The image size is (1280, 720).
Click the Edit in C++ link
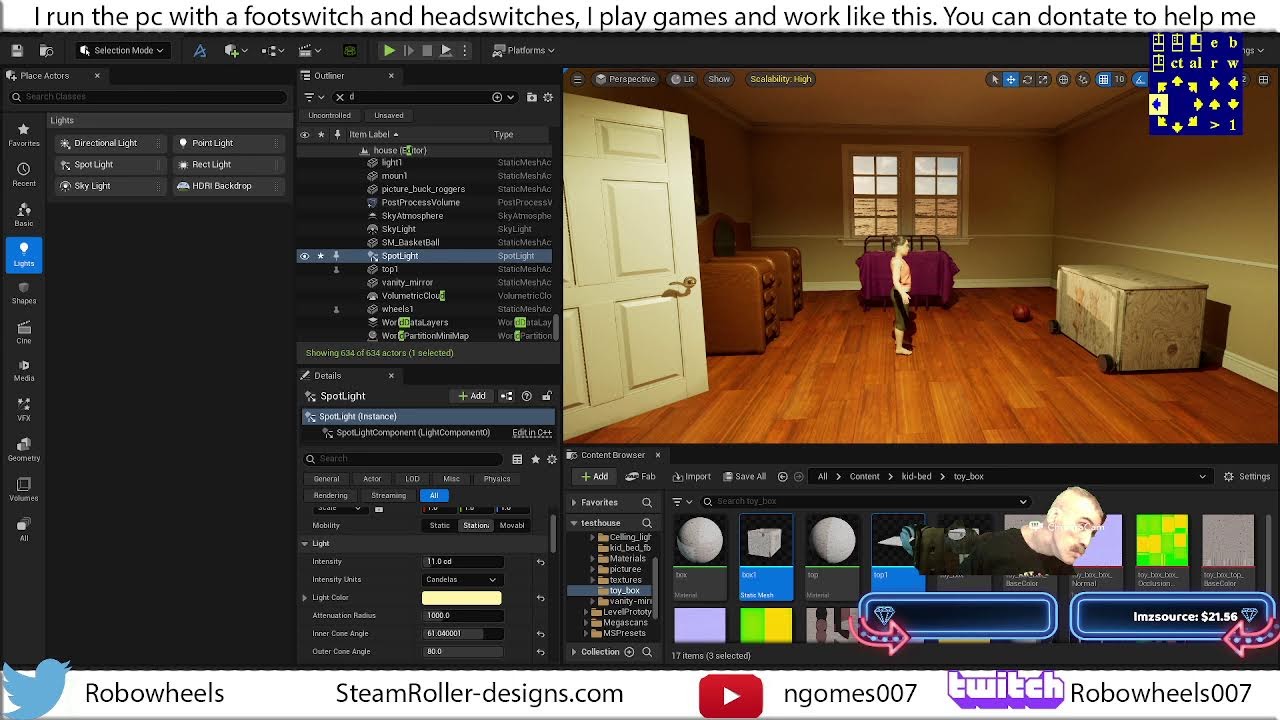pos(532,433)
